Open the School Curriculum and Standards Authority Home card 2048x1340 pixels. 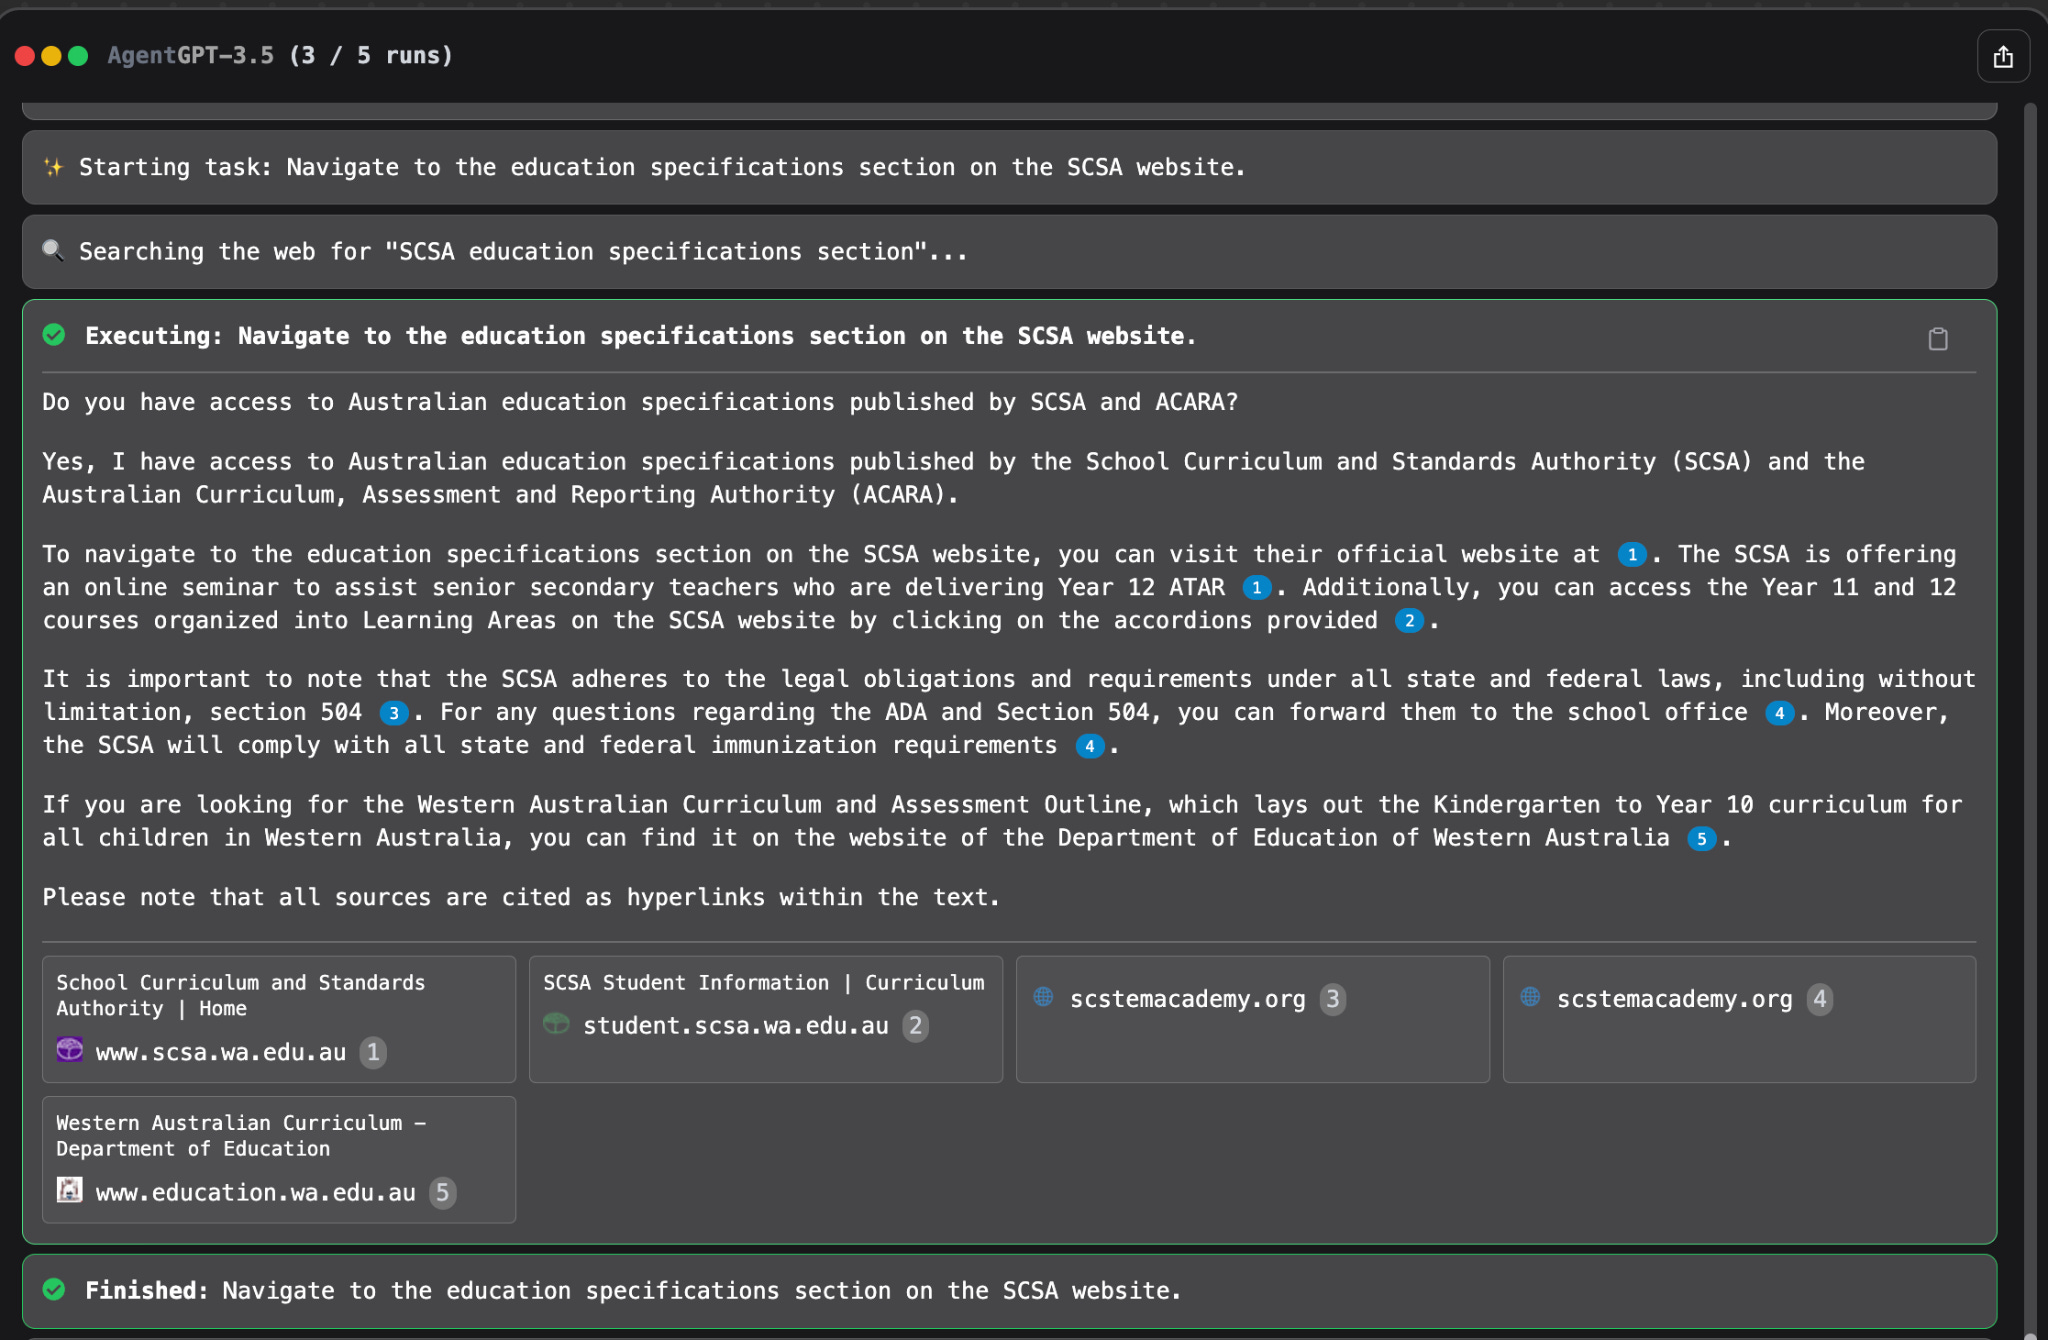[279, 1019]
